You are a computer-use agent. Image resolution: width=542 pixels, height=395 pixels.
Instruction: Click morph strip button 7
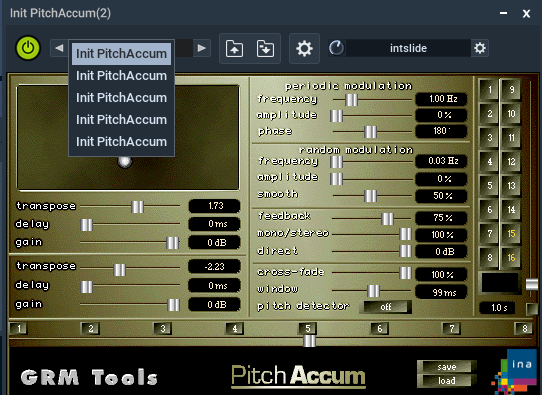click(452, 328)
